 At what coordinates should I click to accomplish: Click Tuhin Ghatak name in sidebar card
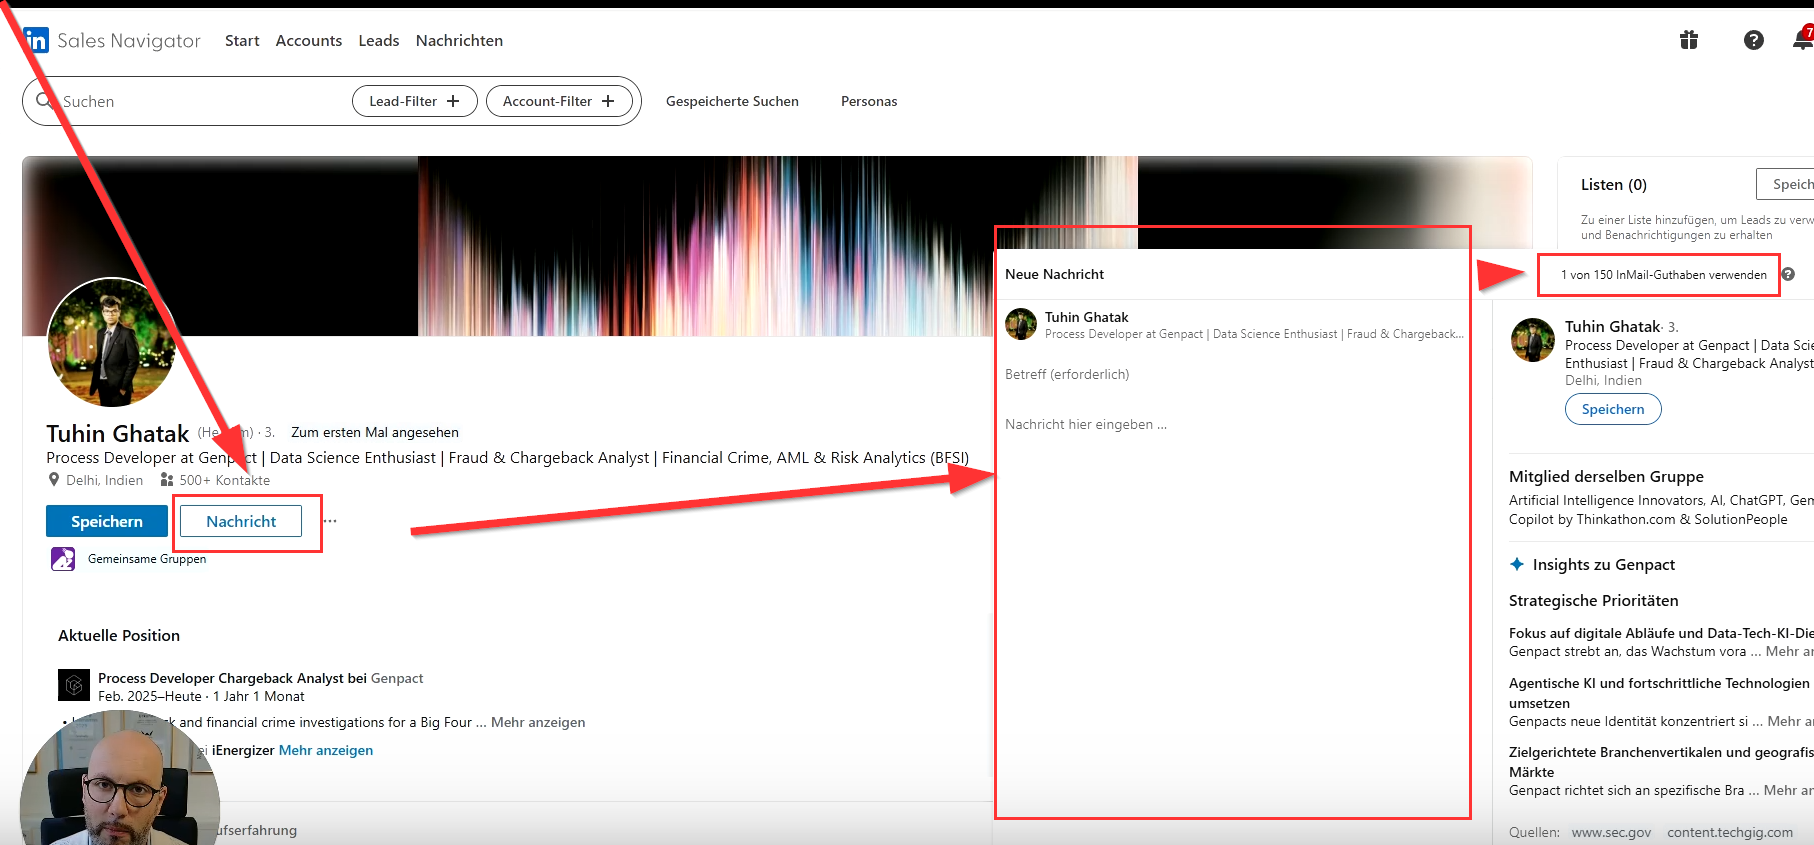tap(1612, 326)
